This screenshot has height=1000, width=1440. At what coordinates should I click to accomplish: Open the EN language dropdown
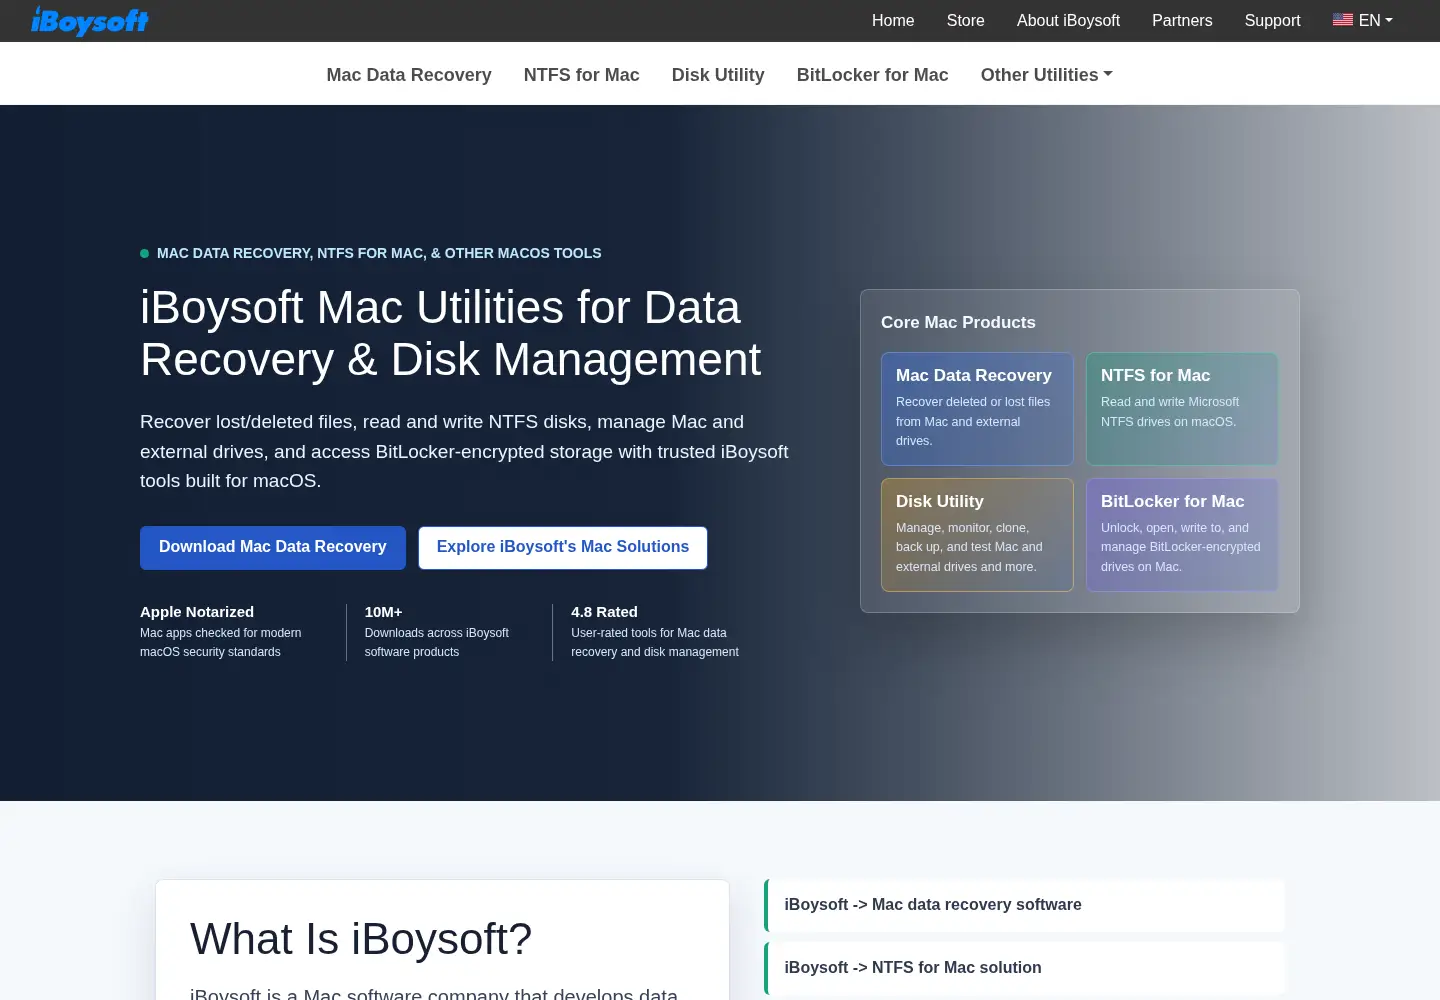(x=1363, y=20)
